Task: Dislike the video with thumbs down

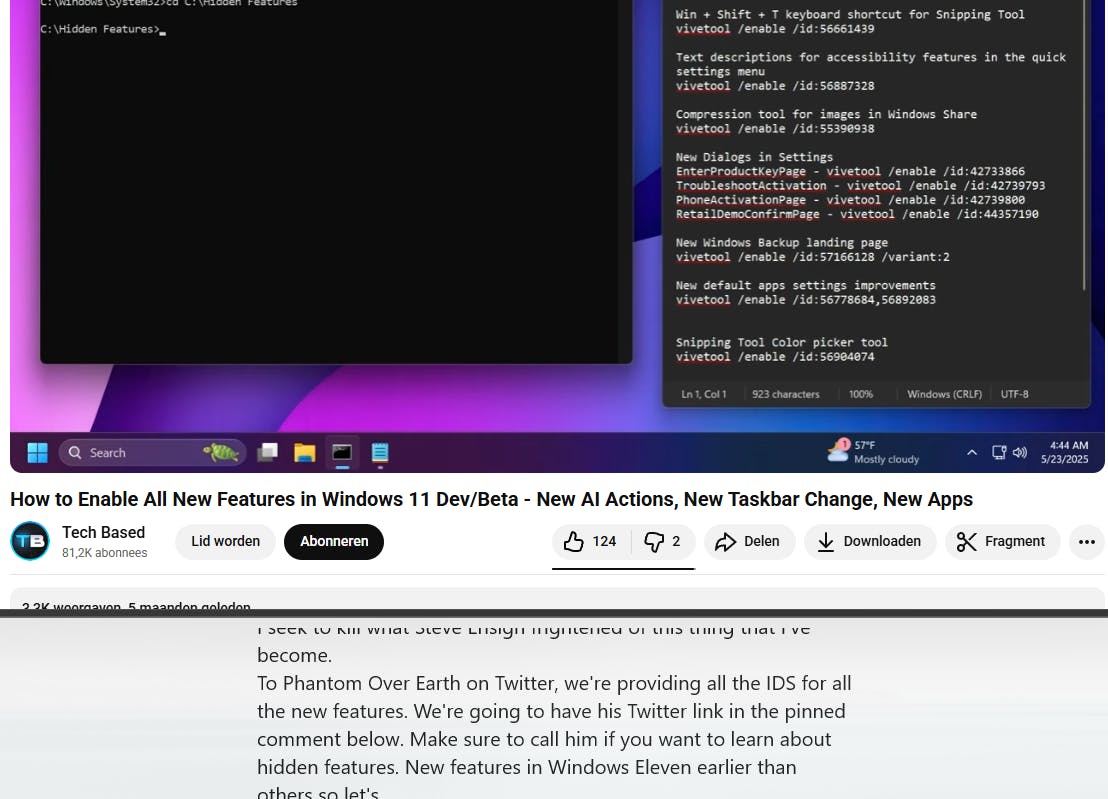Action: point(662,542)
